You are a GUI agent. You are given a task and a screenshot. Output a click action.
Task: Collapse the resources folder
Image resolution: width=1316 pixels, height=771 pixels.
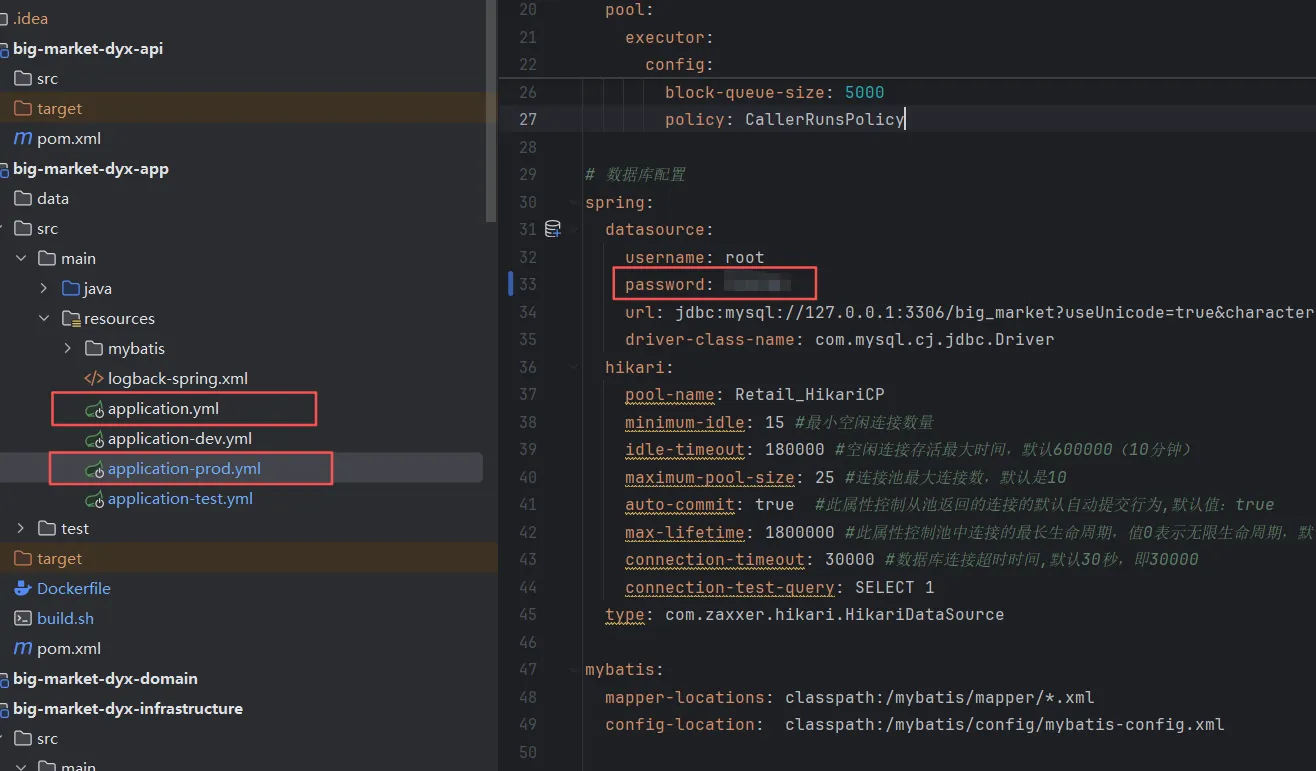(44, 318)
